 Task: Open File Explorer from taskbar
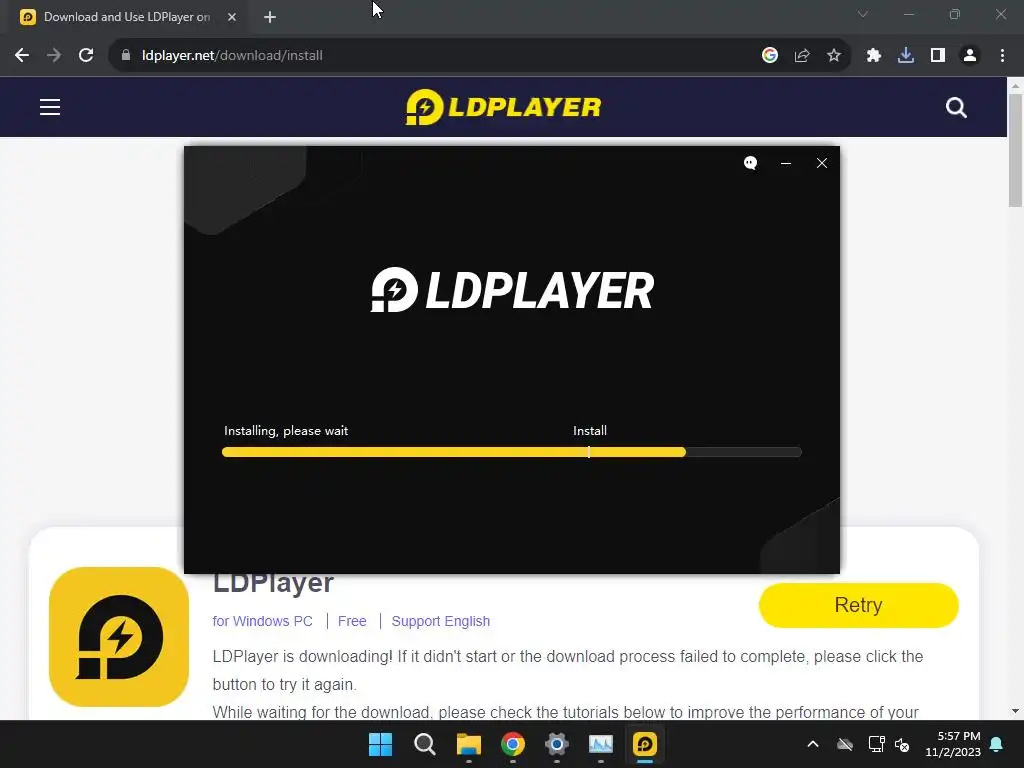point(468,744)
